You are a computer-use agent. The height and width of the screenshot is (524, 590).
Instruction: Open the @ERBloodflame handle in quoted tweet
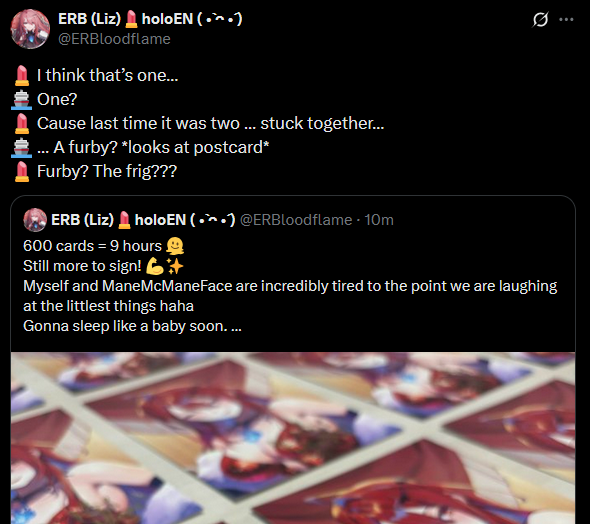pos(296,220)
